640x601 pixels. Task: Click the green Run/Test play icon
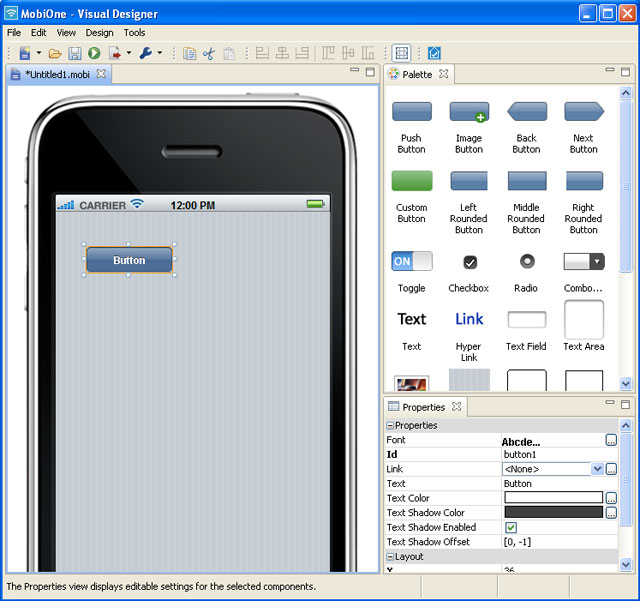[94, 53]
